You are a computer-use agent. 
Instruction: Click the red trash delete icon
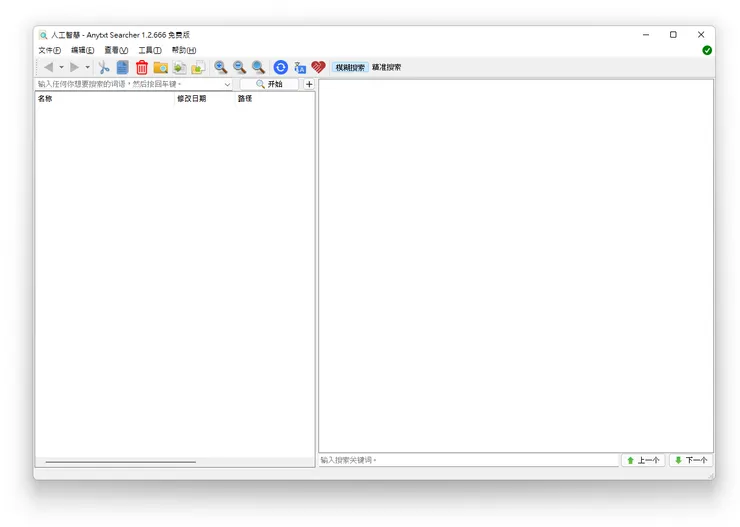click(x=142, y=67)
